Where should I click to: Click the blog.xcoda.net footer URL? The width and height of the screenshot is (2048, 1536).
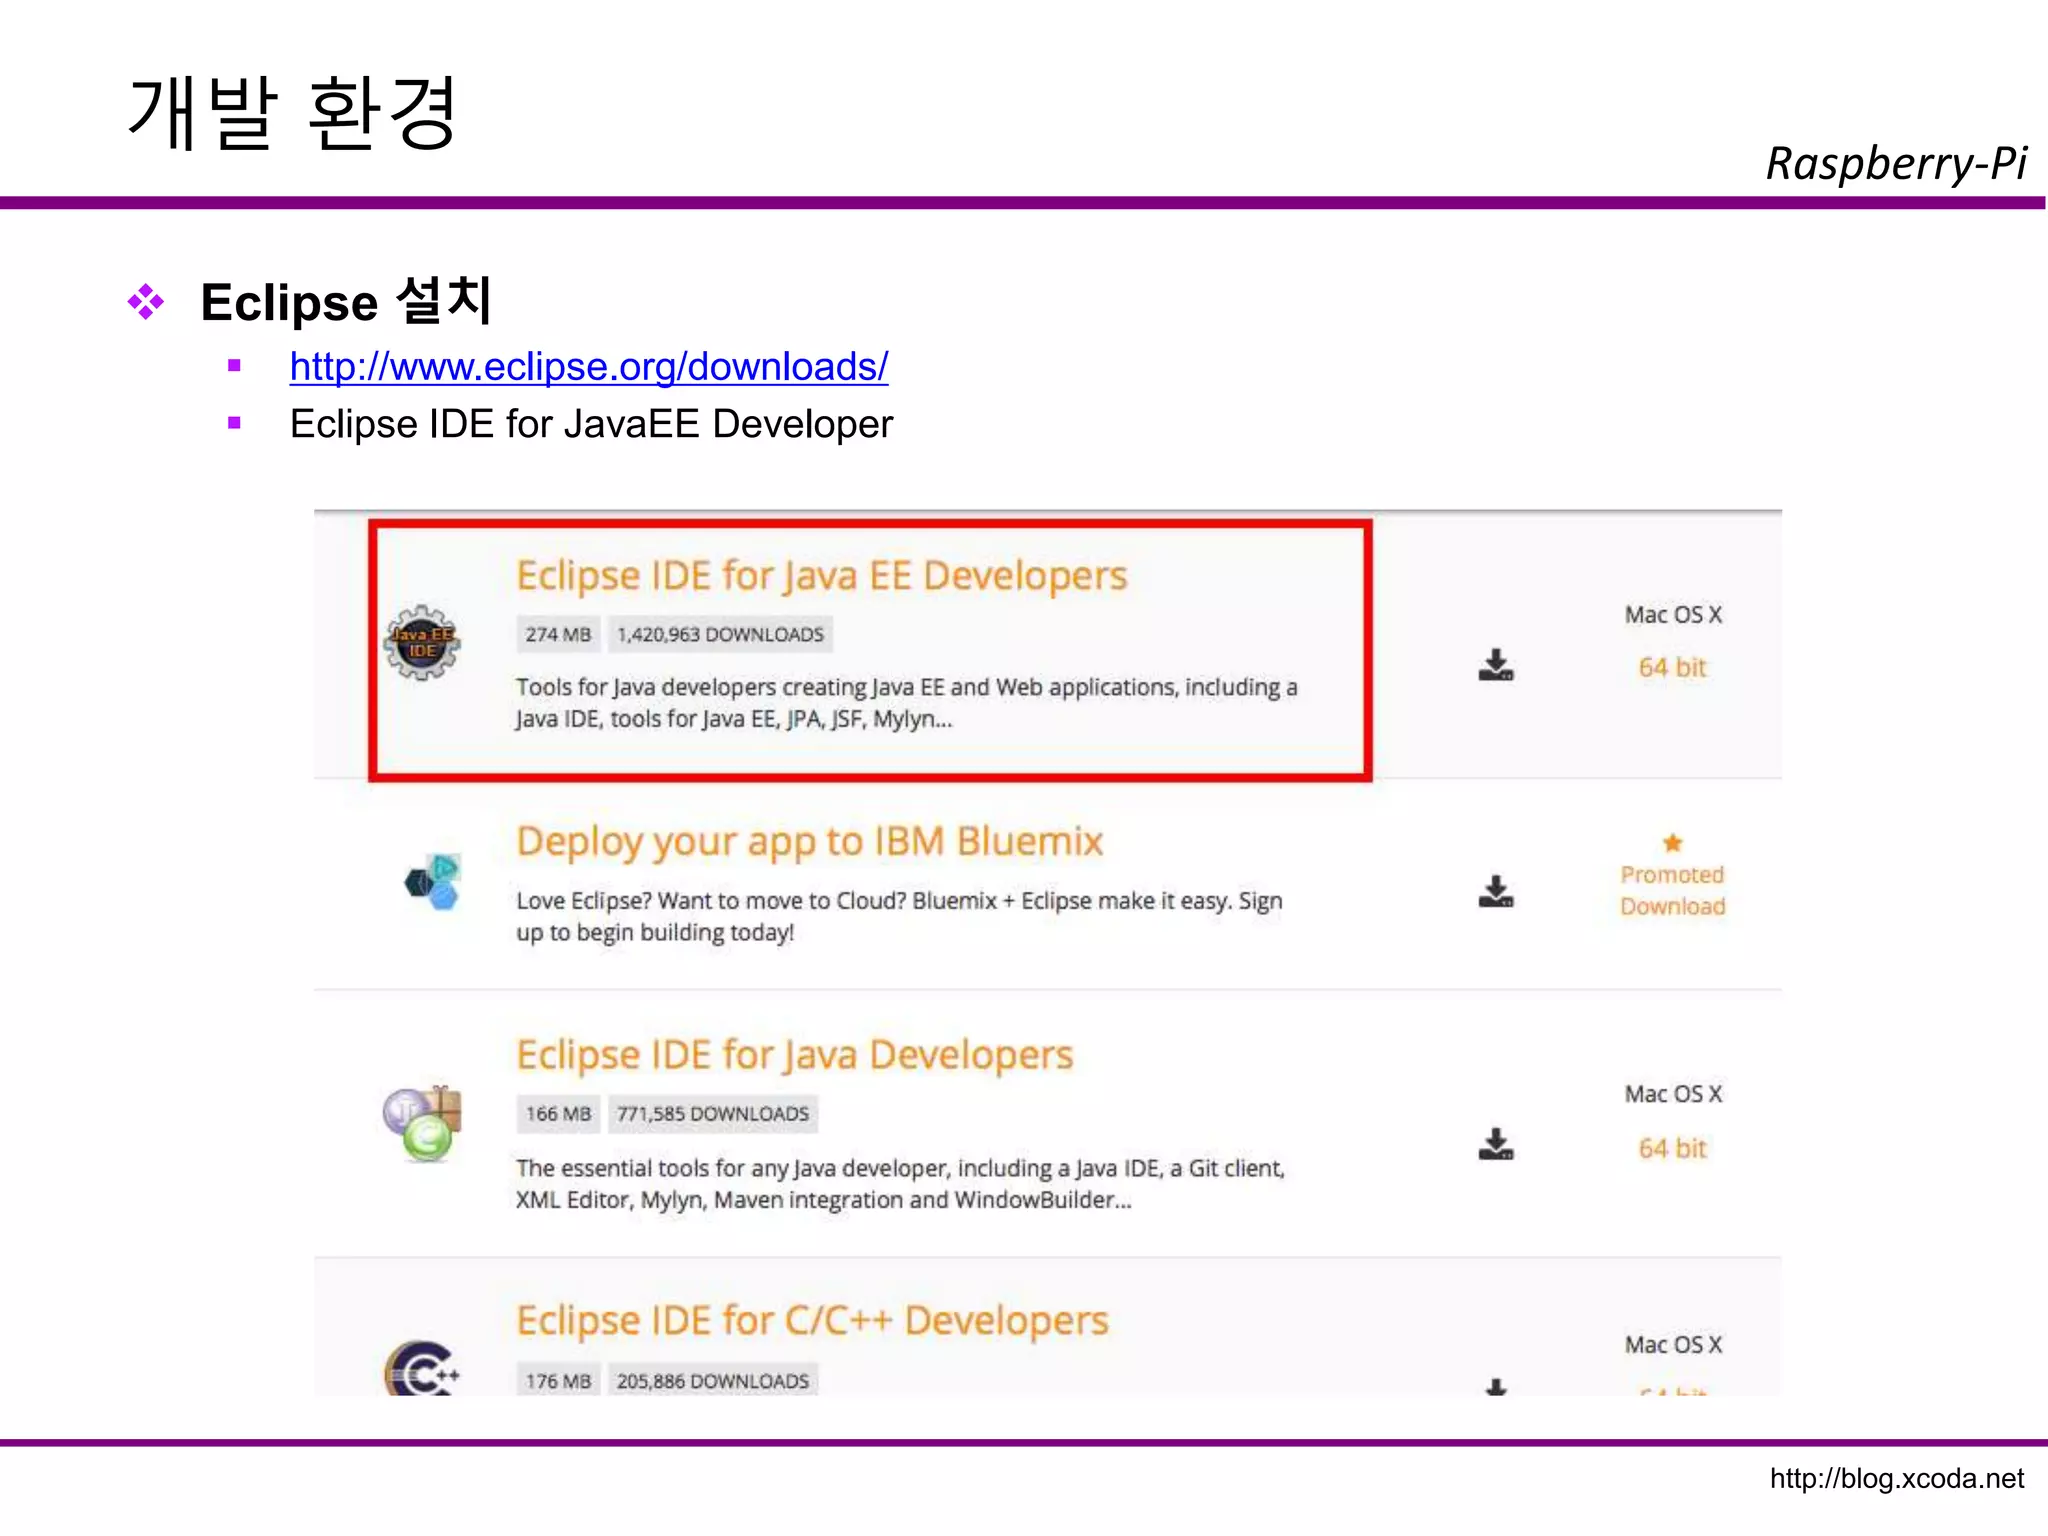tap(1897, 1479)
